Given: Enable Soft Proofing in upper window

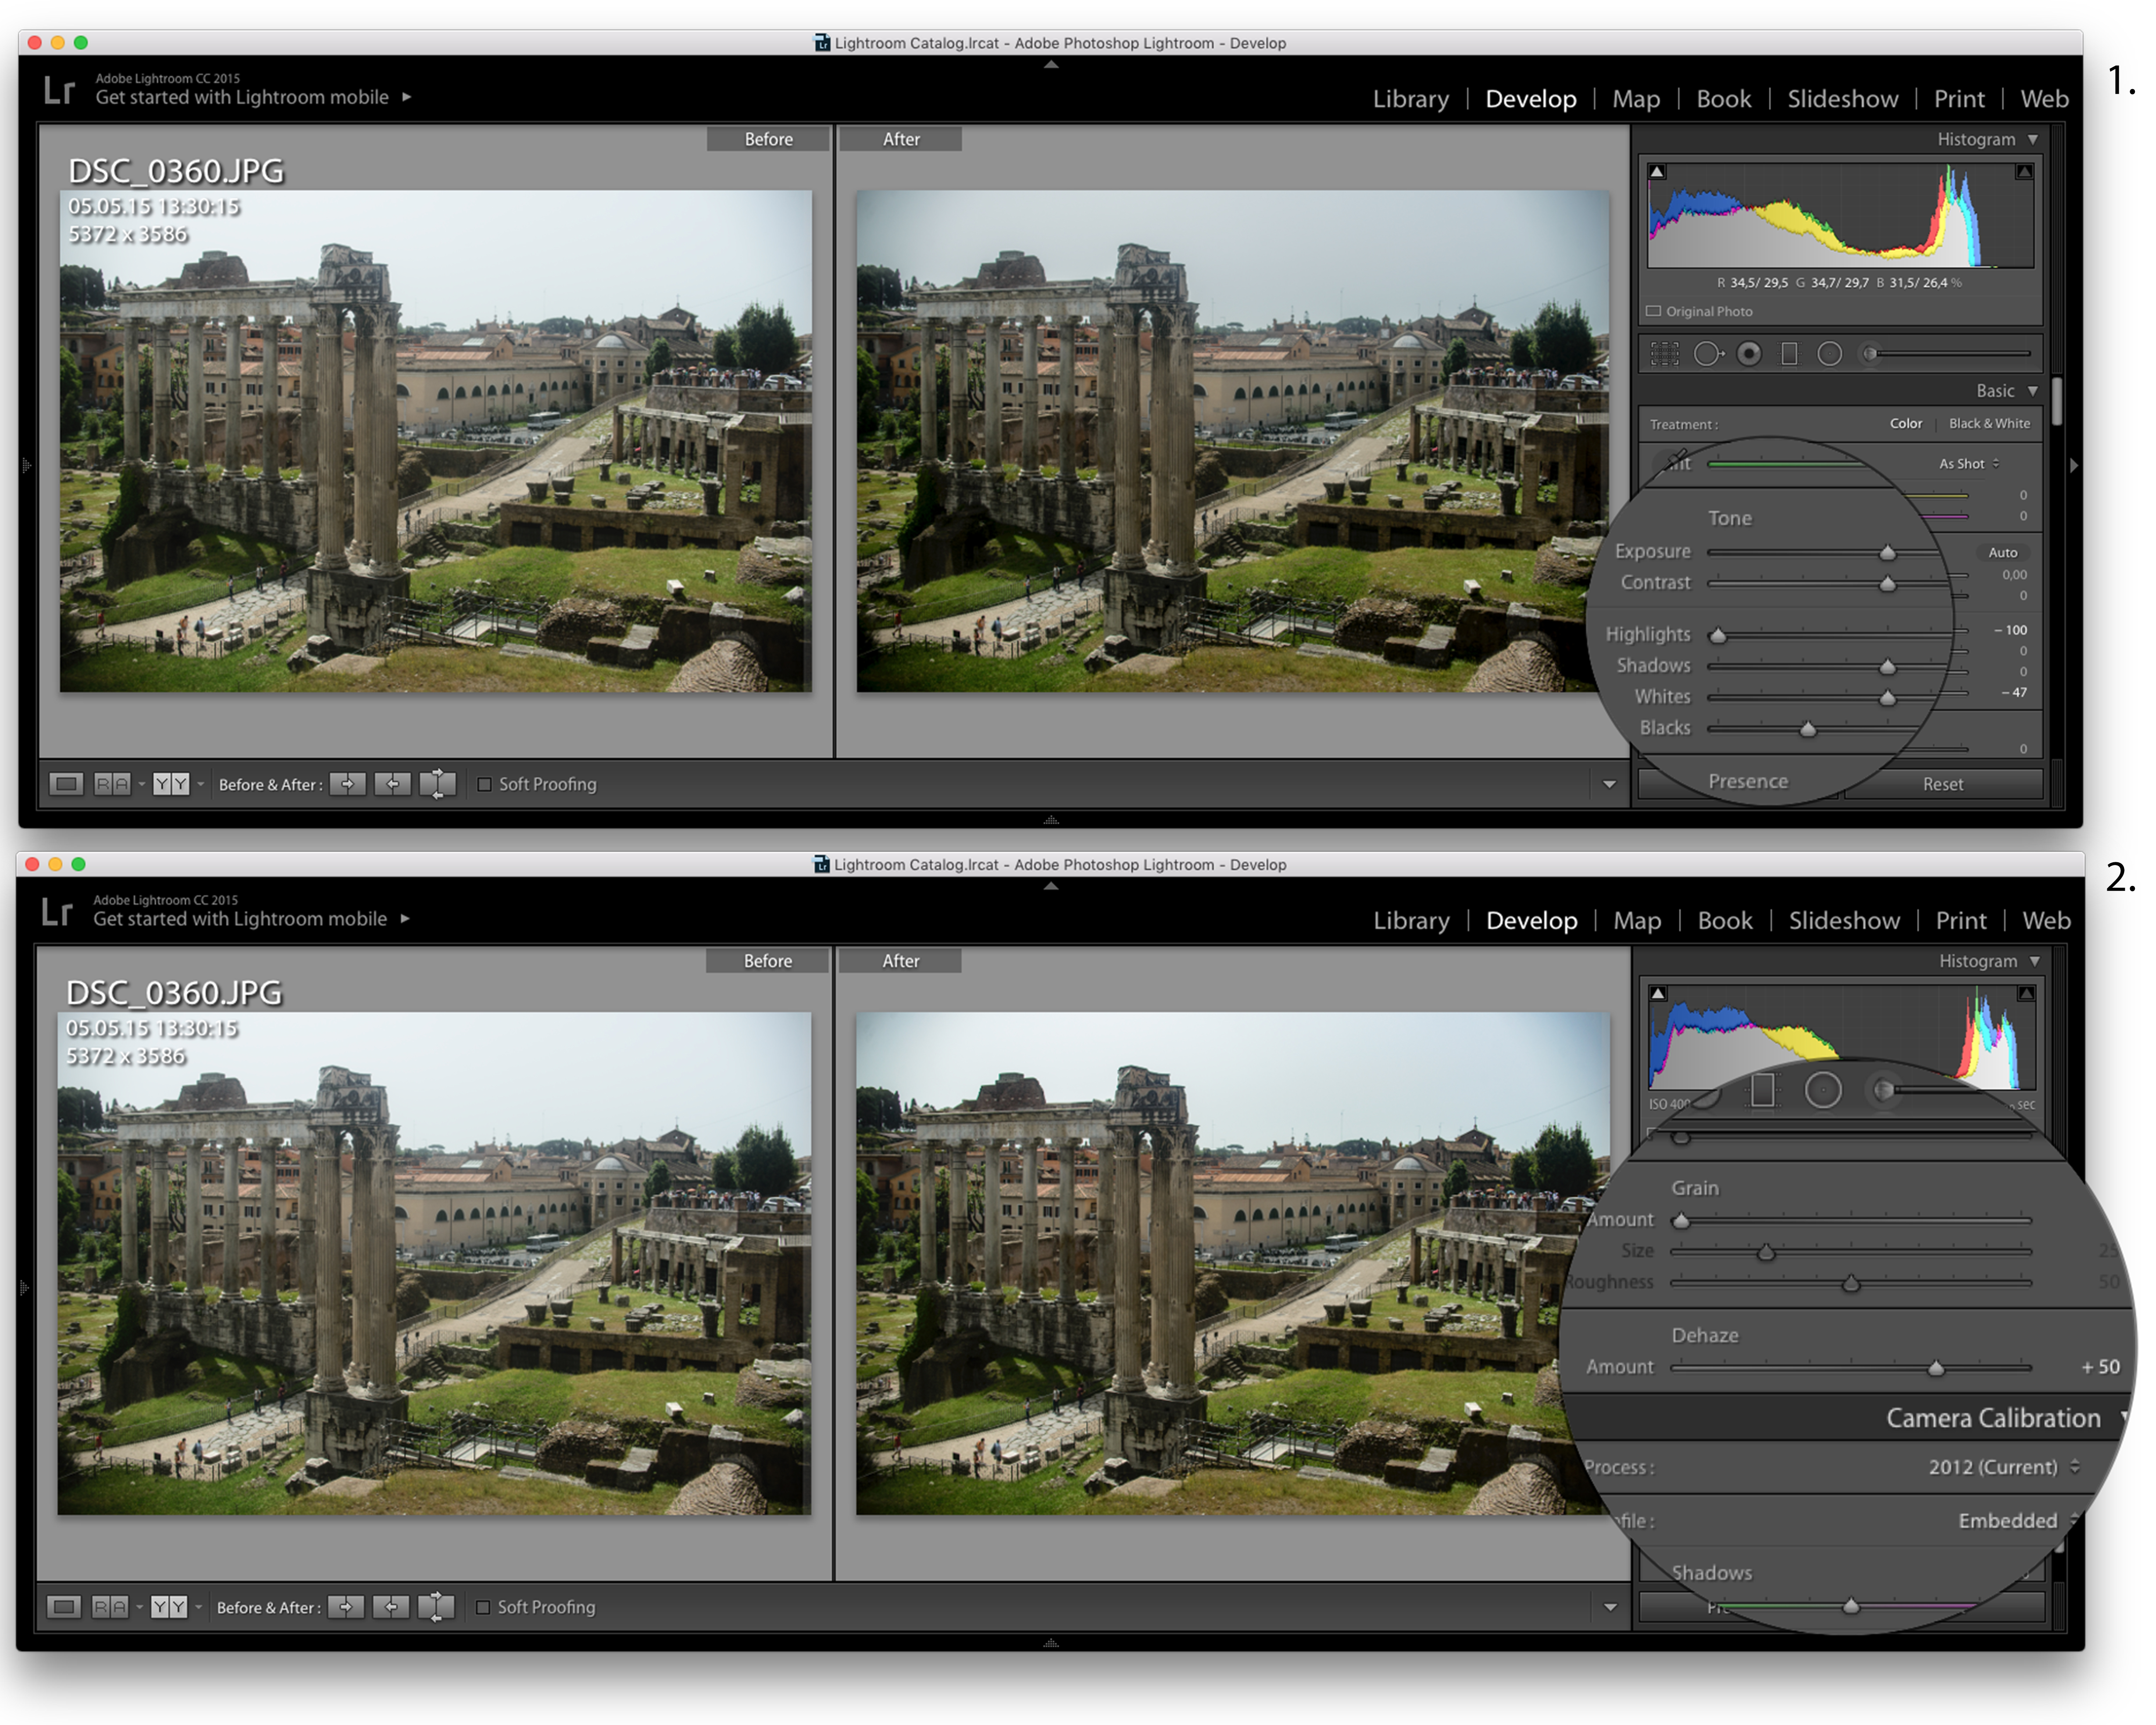Looking at the screenshot, I should 485,784.
